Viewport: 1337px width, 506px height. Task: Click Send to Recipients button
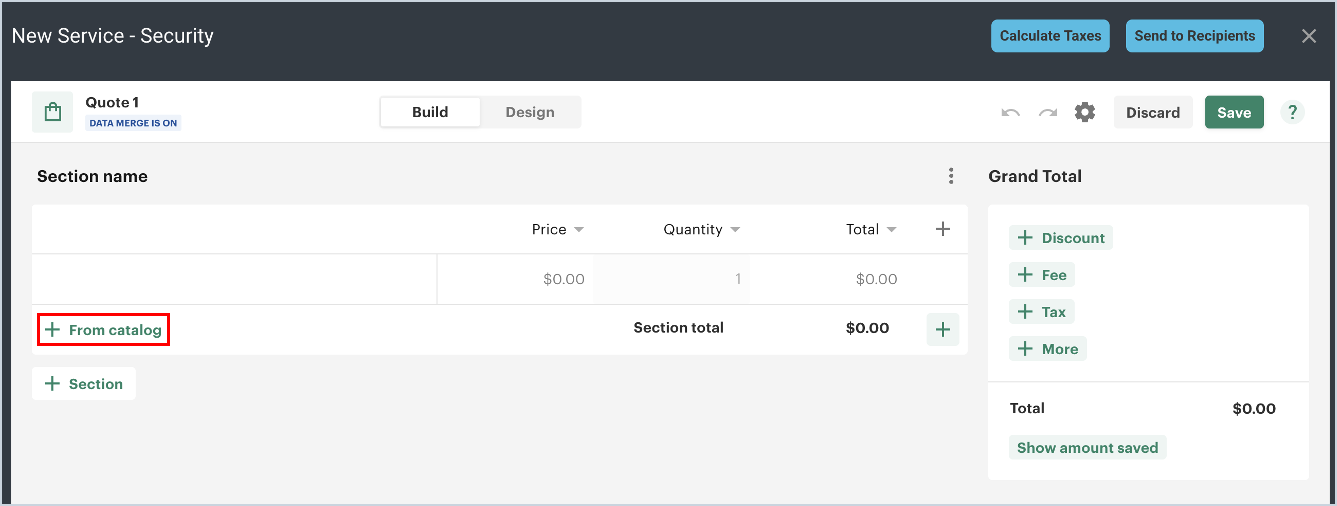[x=1194, y=36]
